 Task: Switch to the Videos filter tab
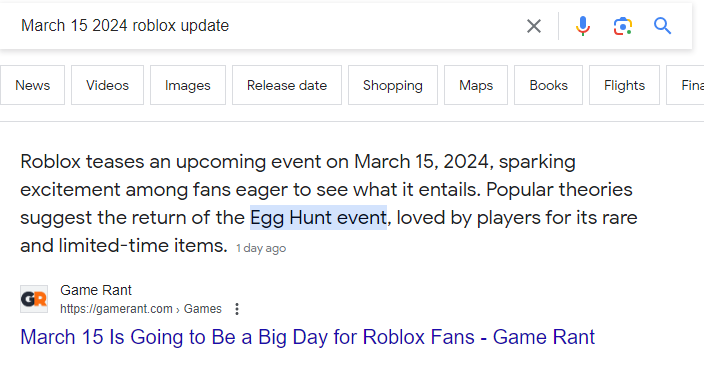(107, 85)
